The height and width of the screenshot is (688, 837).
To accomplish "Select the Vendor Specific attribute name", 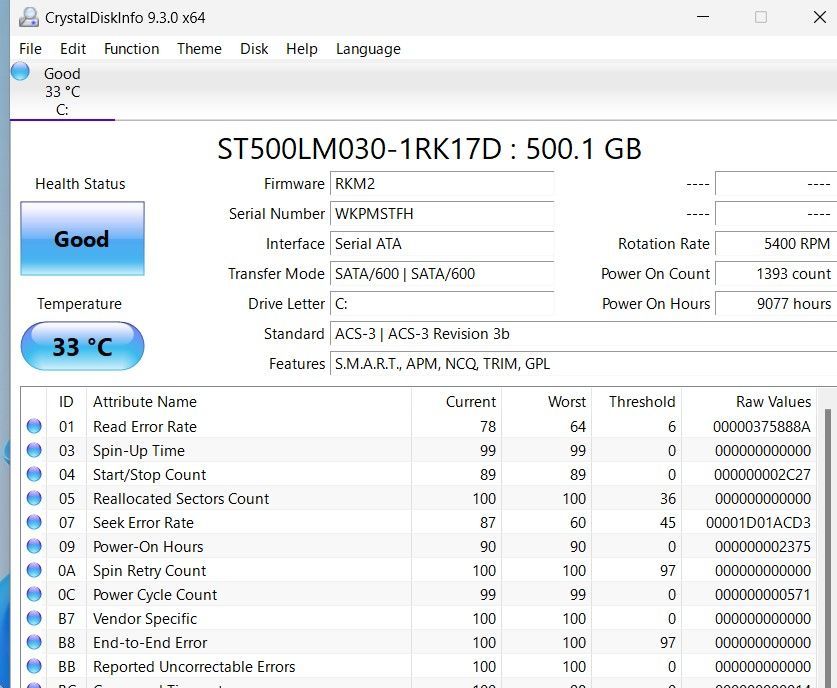I will (145, 619).
